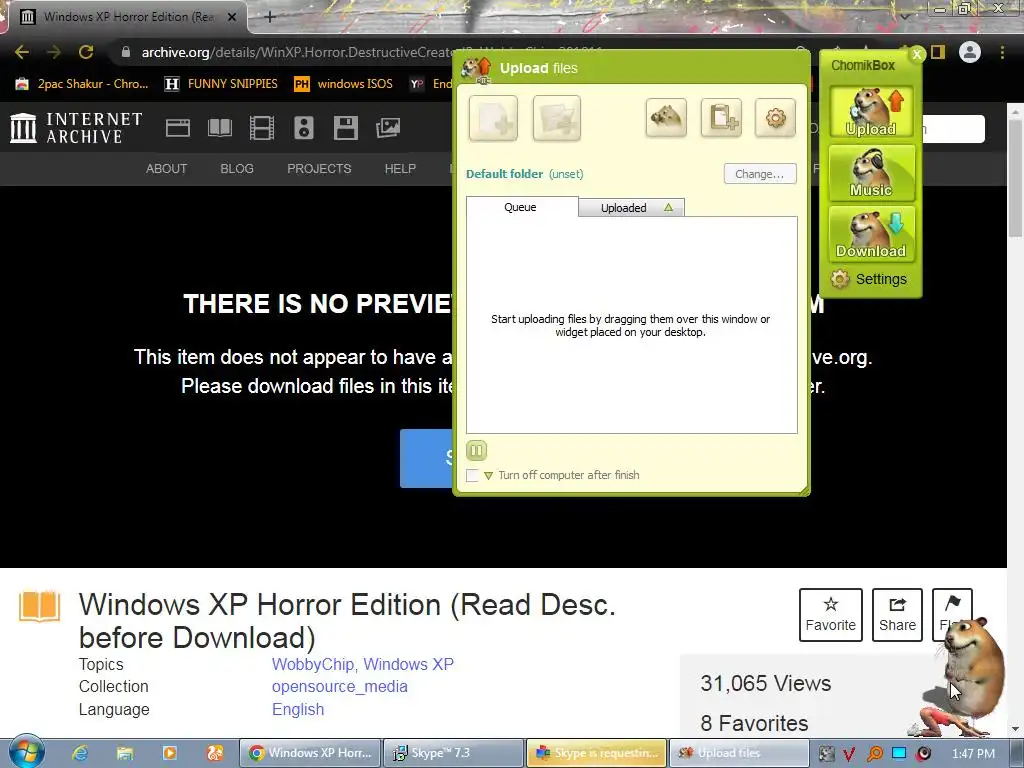Enable Turn off computer after finish checkbox

(472, 475)
